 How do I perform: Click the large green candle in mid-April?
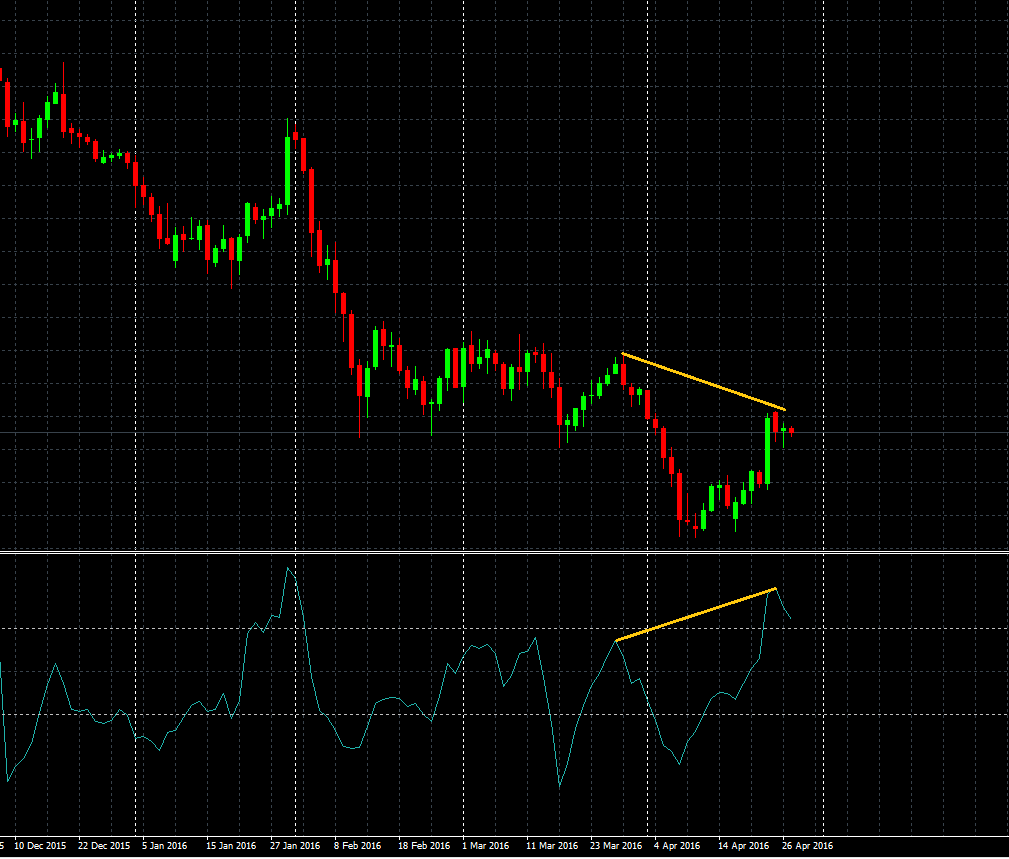point(767,450)
